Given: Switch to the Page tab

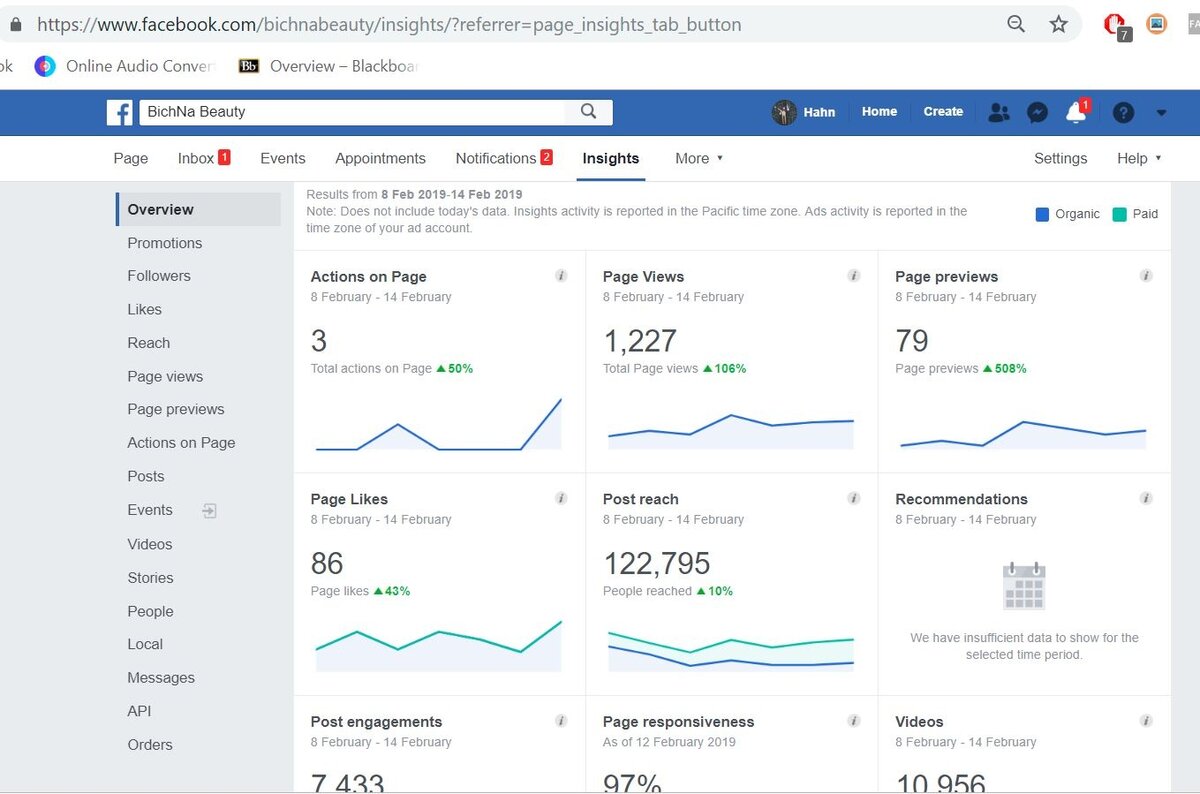Looking at the screenshot, I should click(x=131, y=158).
